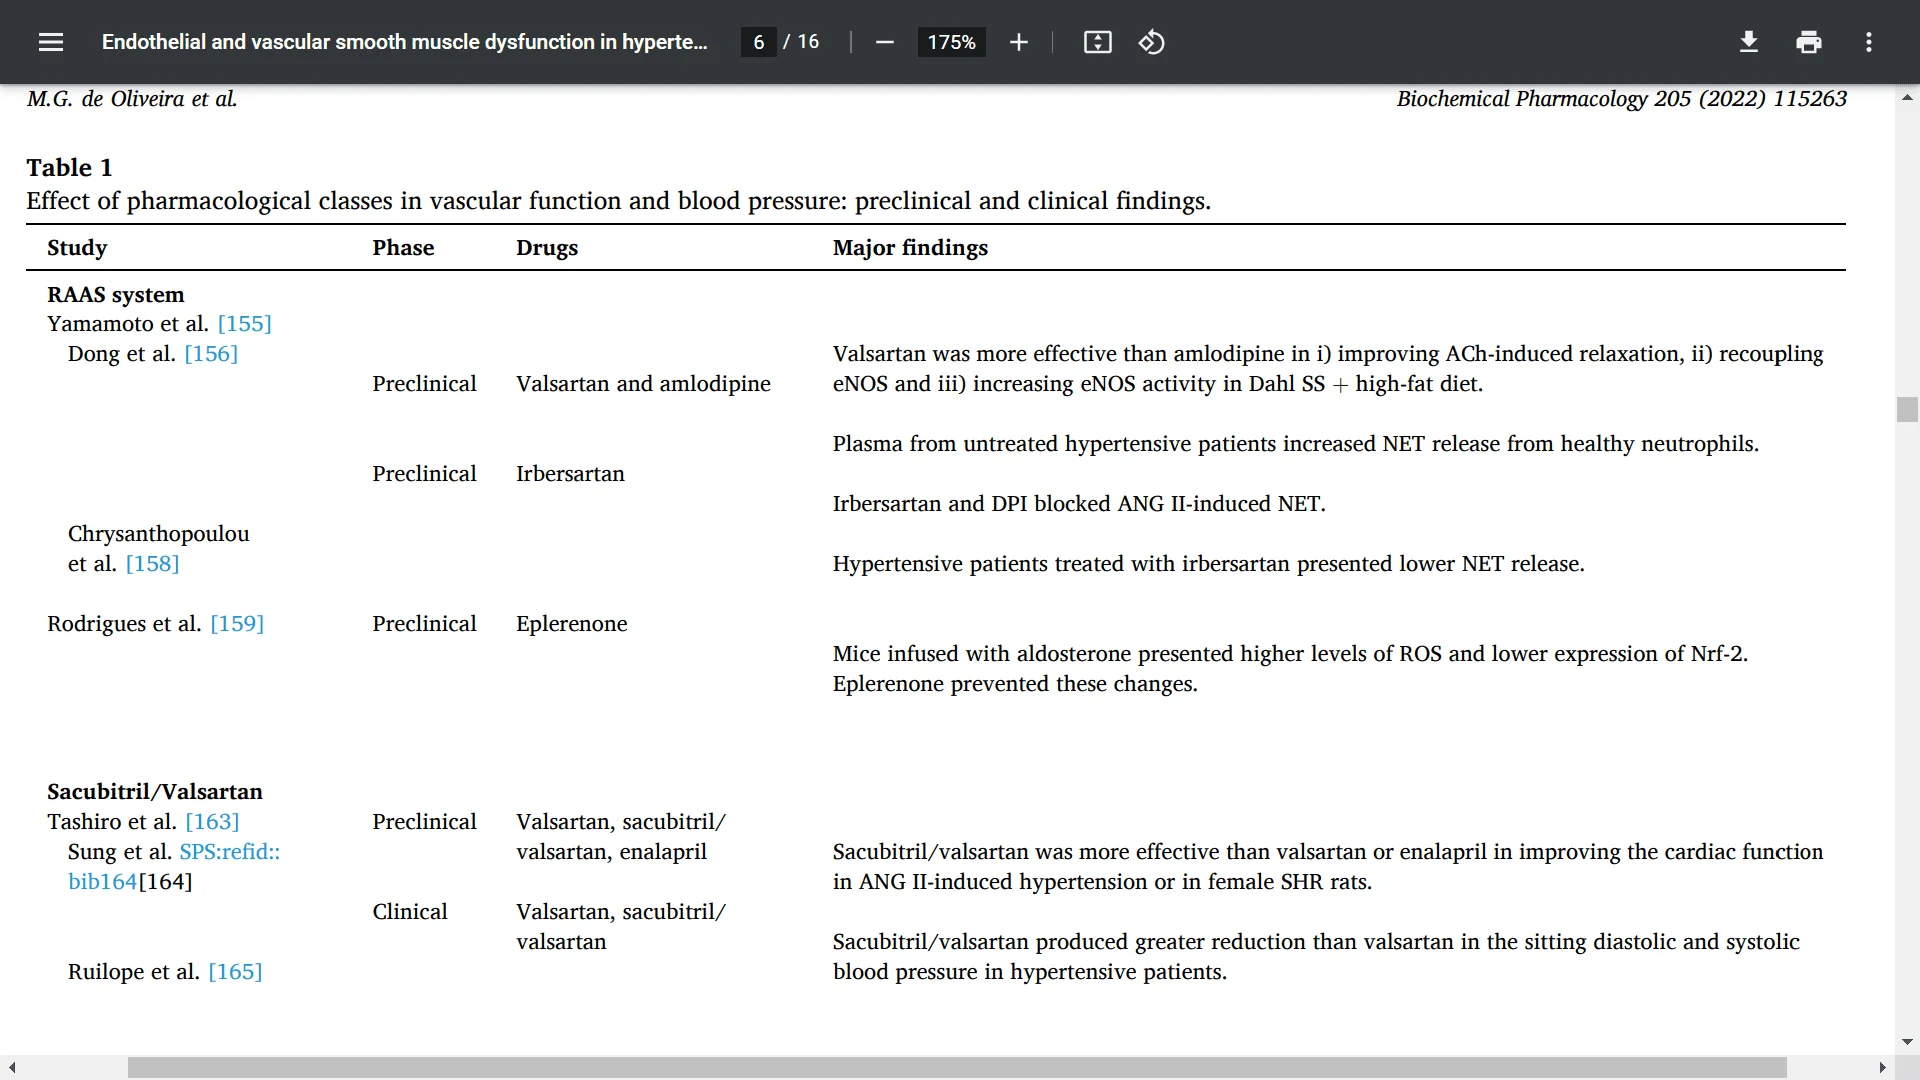This screenshot has height=1080, width=1920.
Task: Toggle fit-to-page view icon
Action: (1097, 42)
